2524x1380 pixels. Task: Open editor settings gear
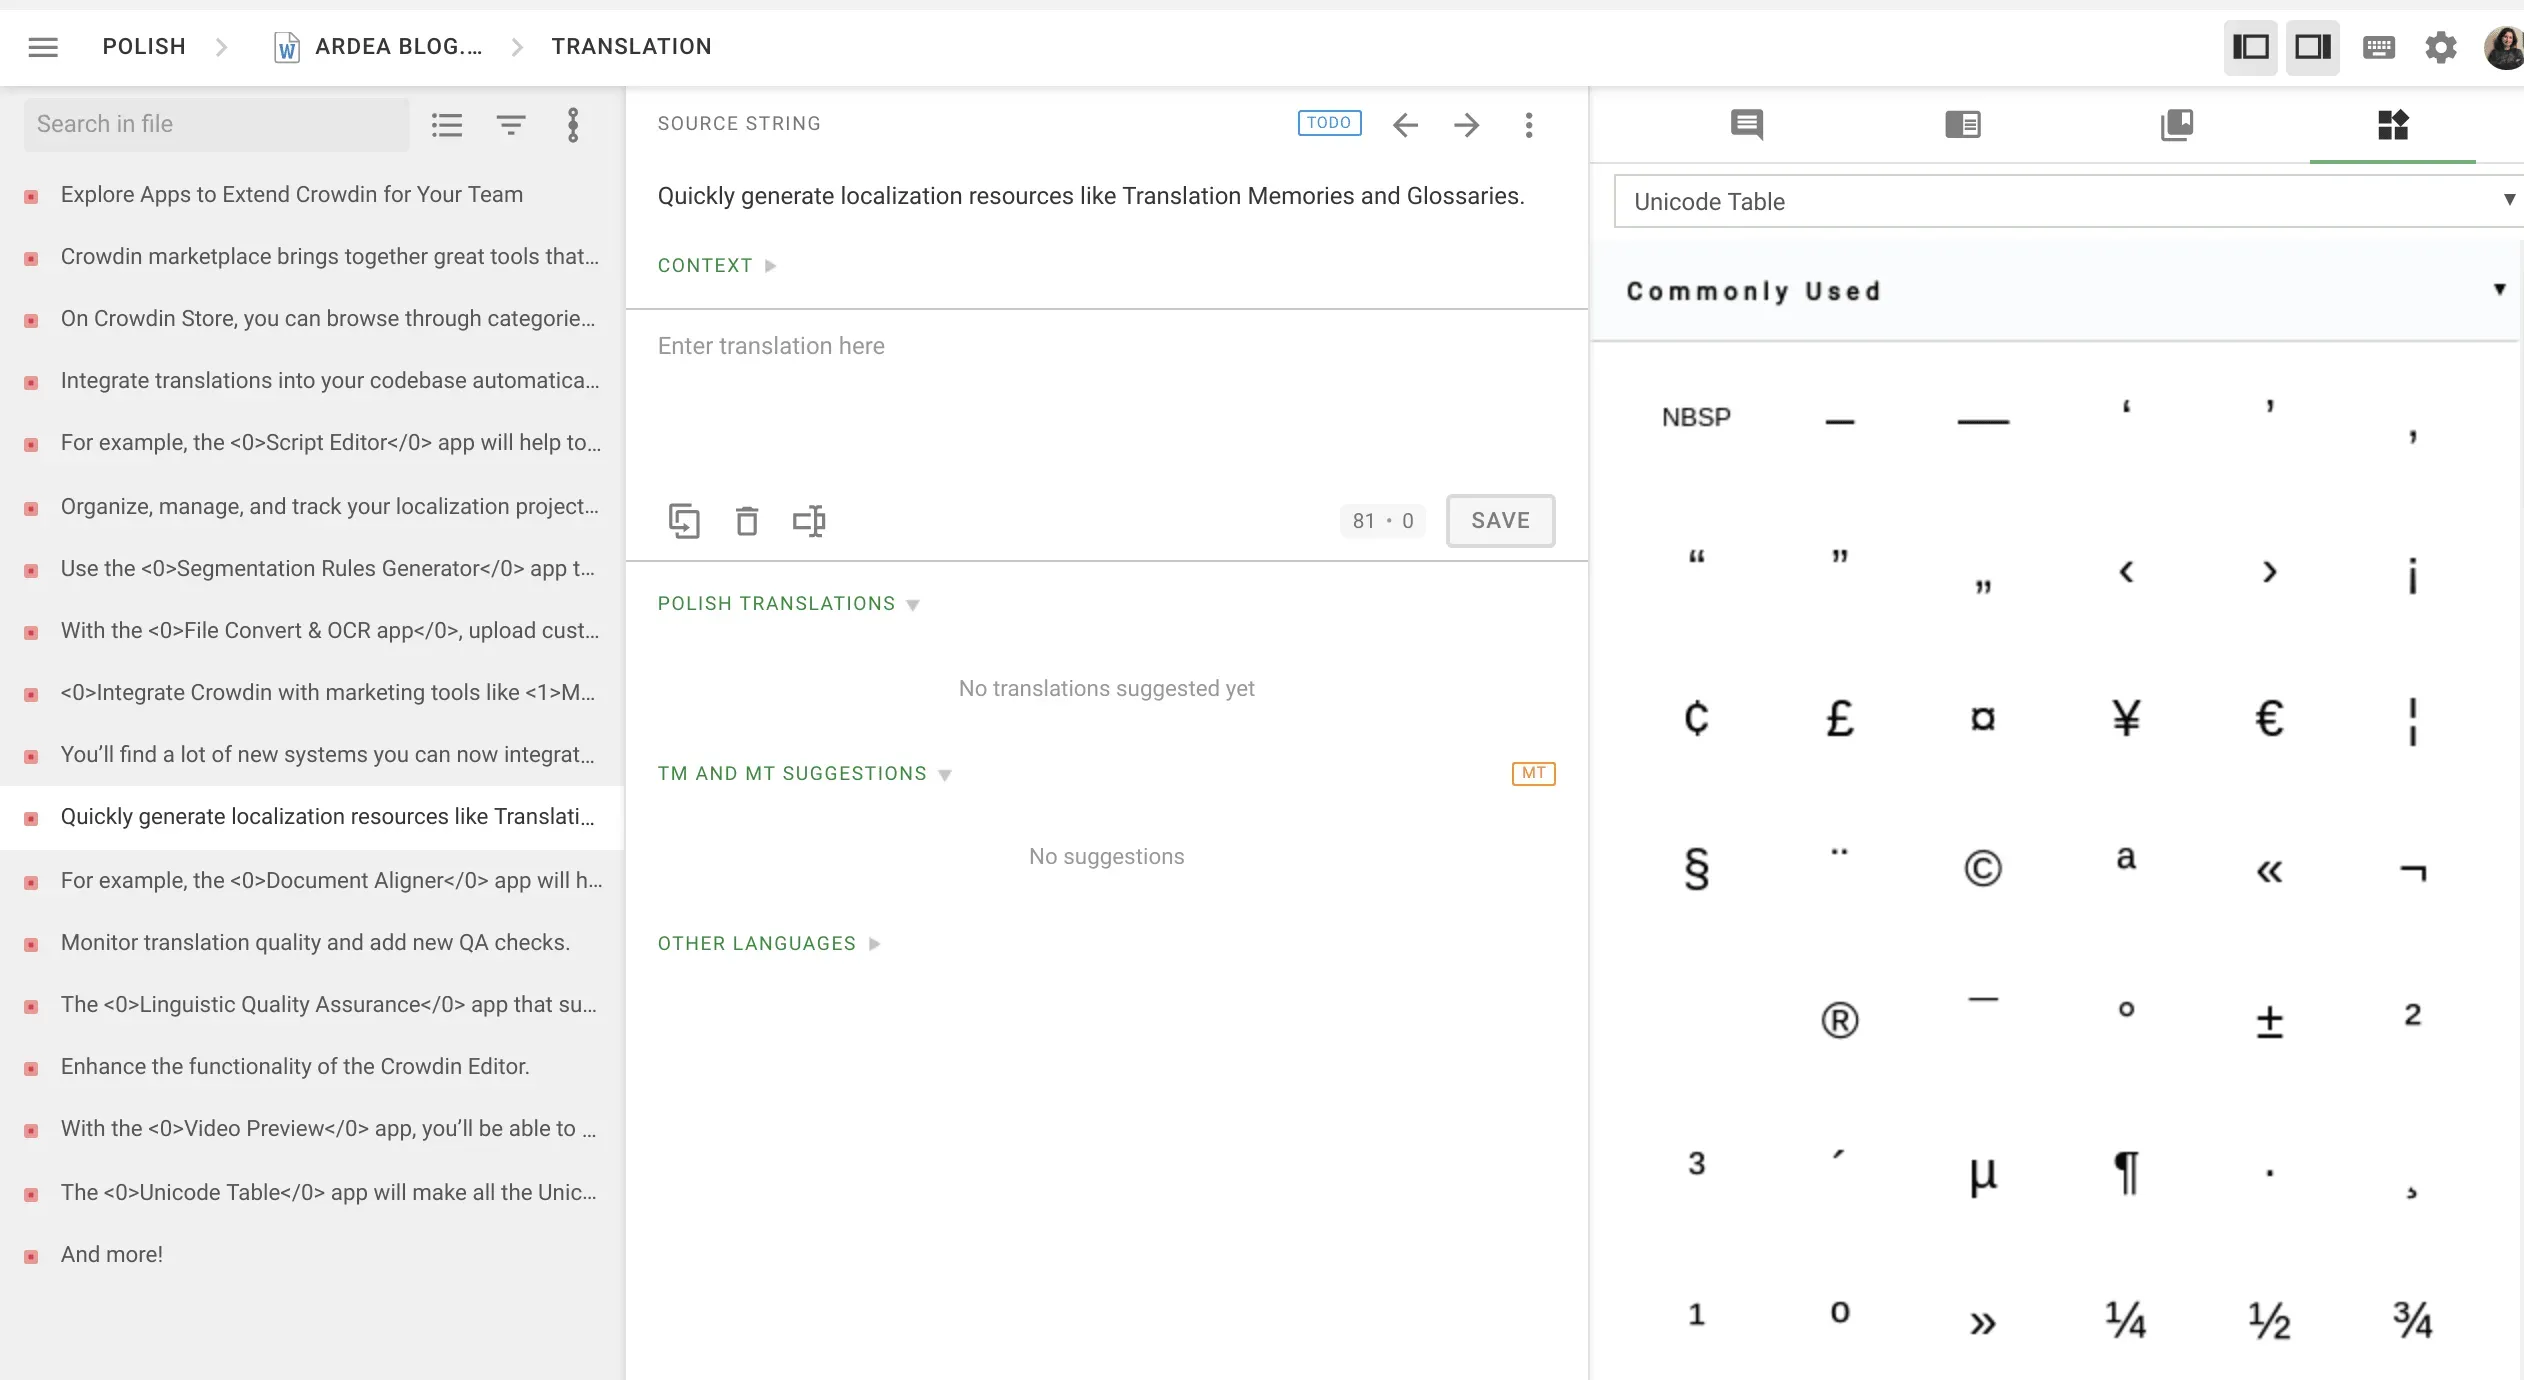coord(2440,47)
